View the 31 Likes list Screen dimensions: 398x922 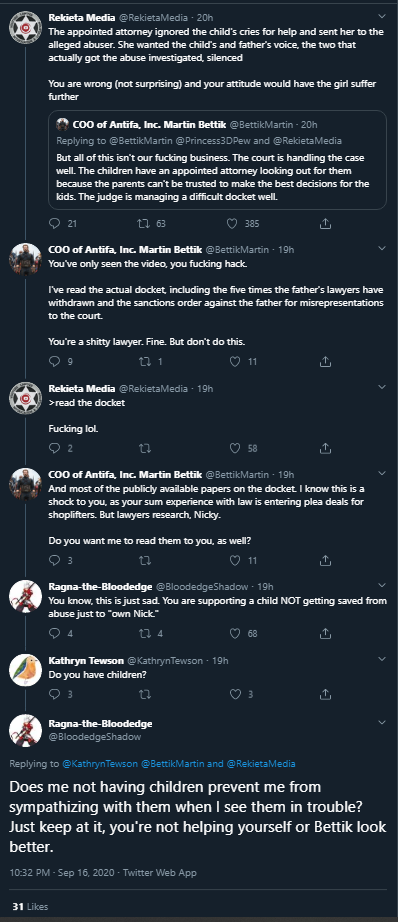[30, 906]
